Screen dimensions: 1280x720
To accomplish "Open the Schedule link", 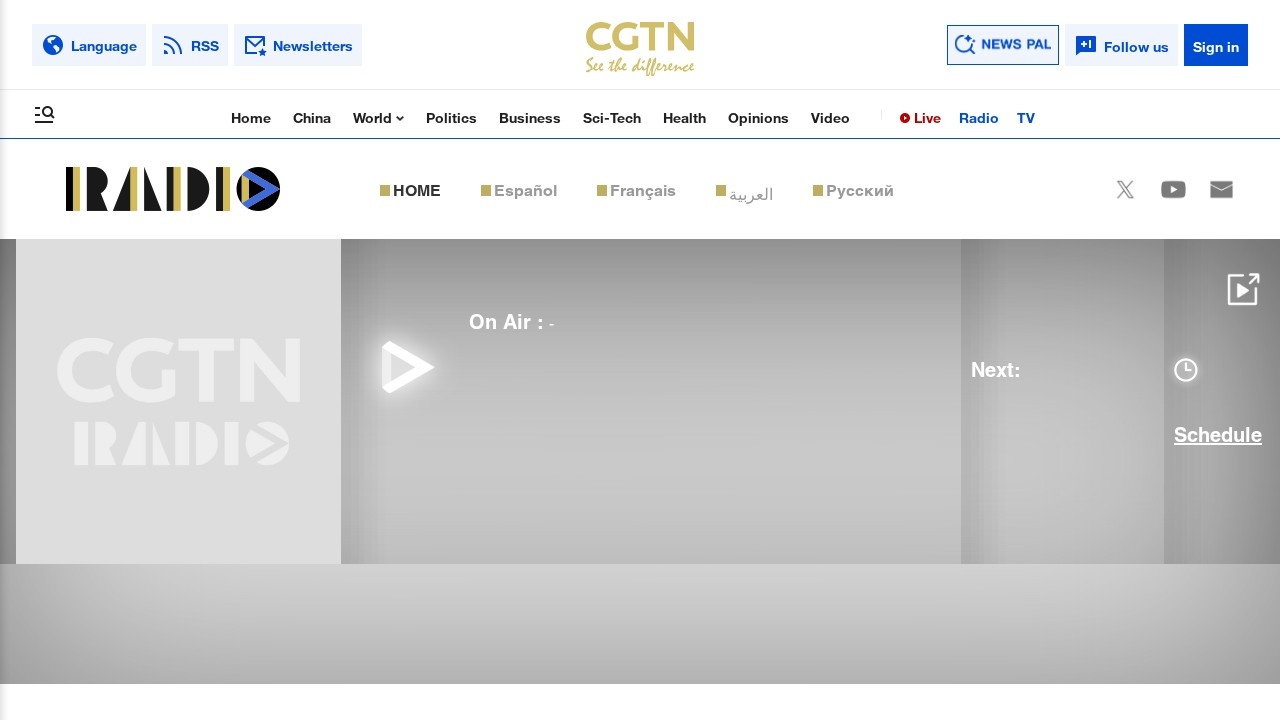I will (x=1218, y=435).
